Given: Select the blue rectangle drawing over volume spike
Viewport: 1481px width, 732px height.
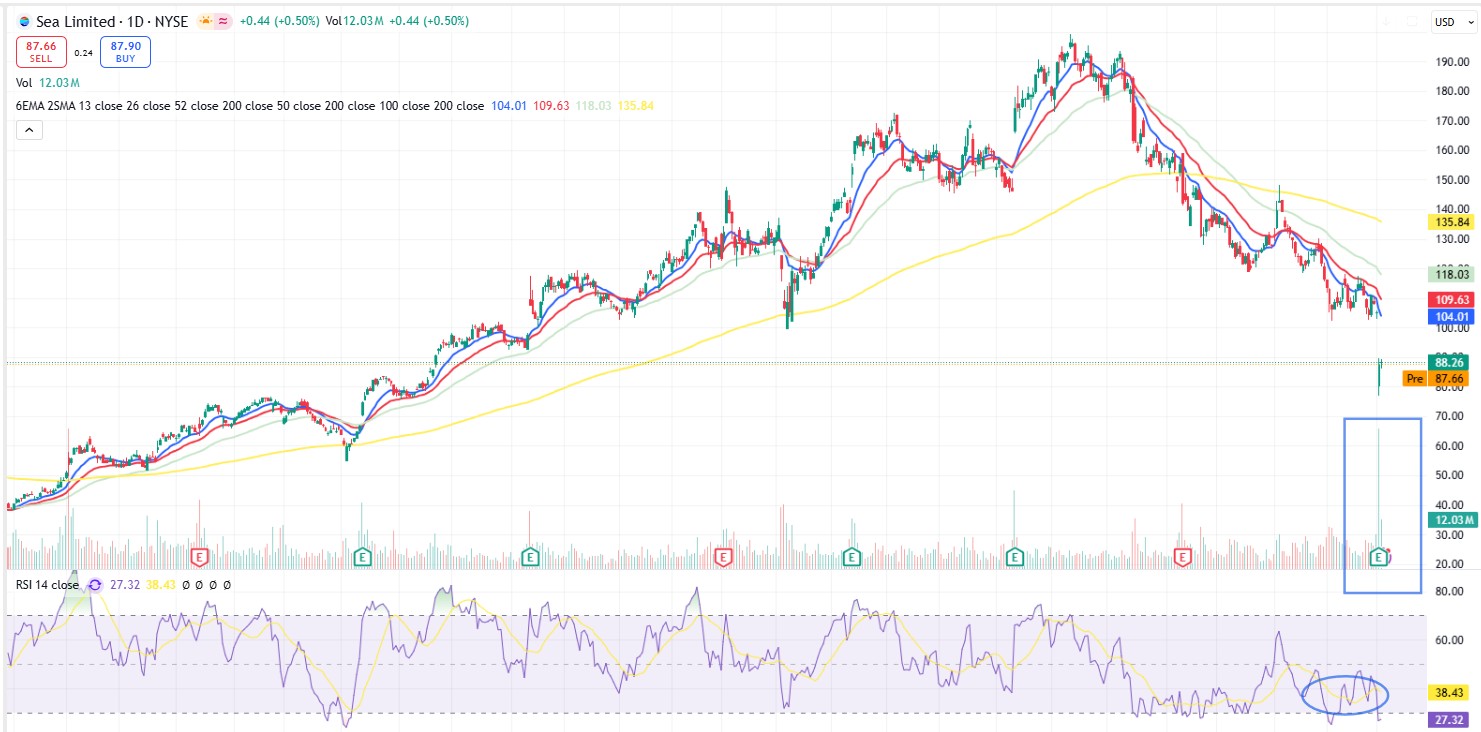Looking at the screenshot, I should [x=1345, y=500].
